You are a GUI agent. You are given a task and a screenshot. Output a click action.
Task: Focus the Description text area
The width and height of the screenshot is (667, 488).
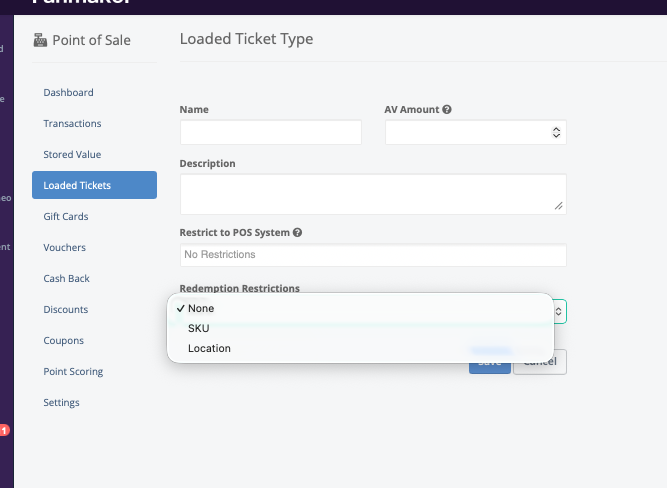[372, 193]
